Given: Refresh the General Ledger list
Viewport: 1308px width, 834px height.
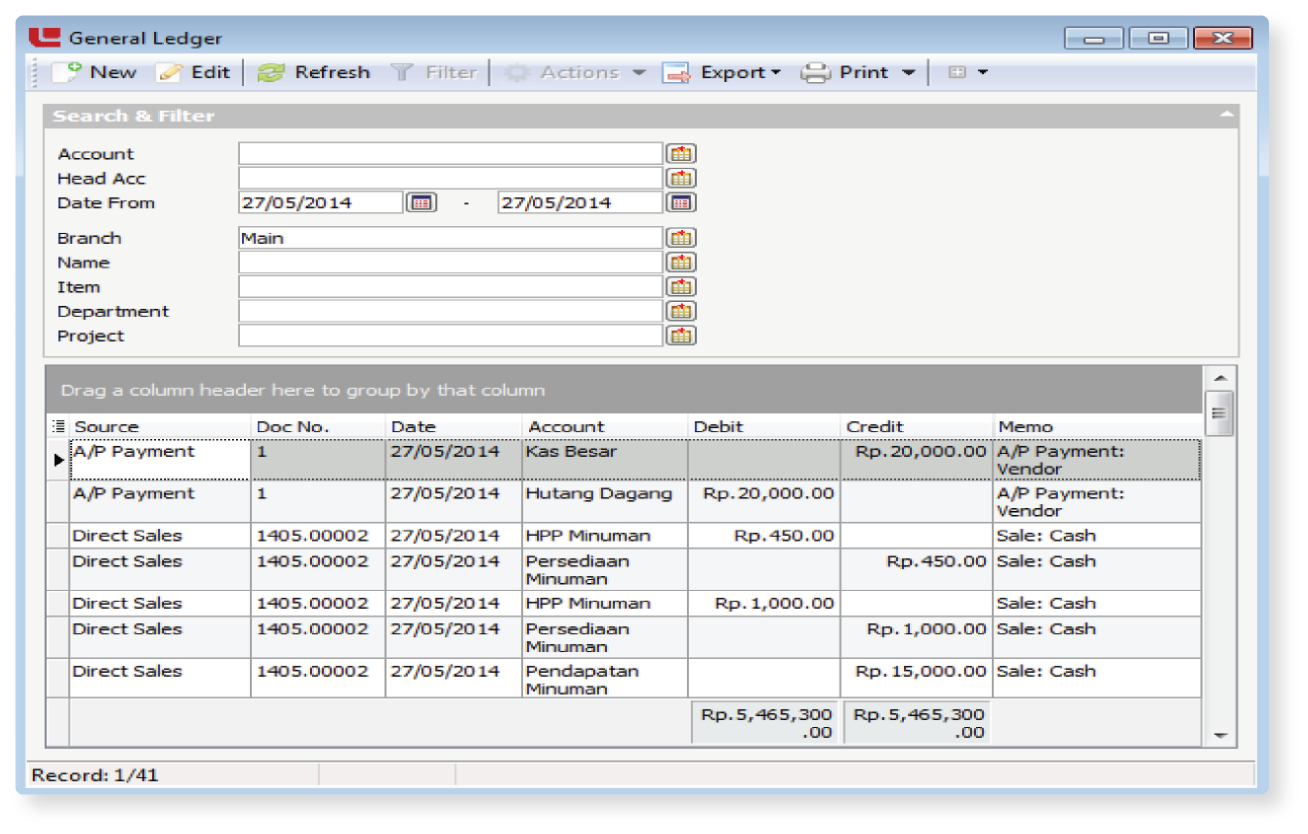Looking at the screenshot, I should [x=314, y=72].
